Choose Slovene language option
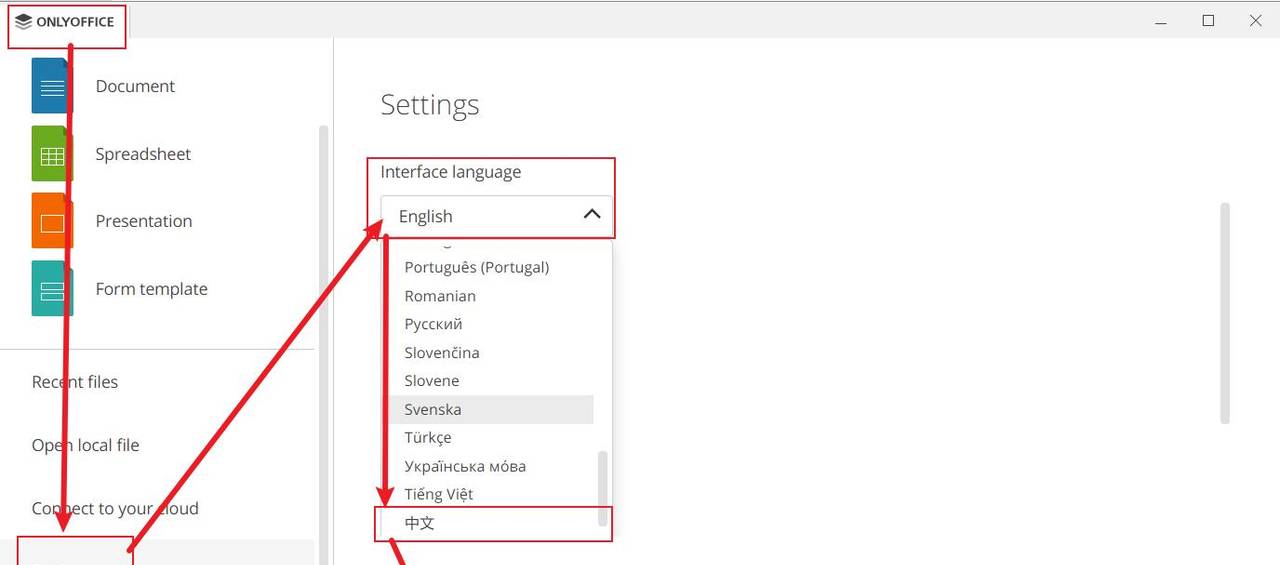The width and height of the screenshot is (1280, 565). coord(432,381)
